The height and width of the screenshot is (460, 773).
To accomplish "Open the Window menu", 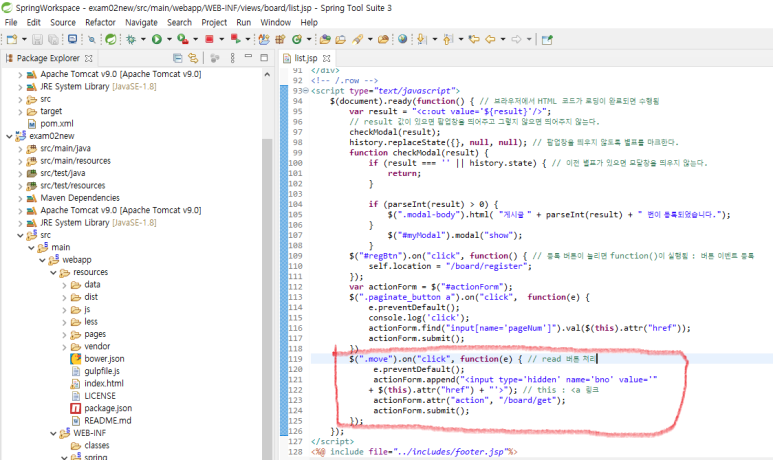I will coord(276,23).
